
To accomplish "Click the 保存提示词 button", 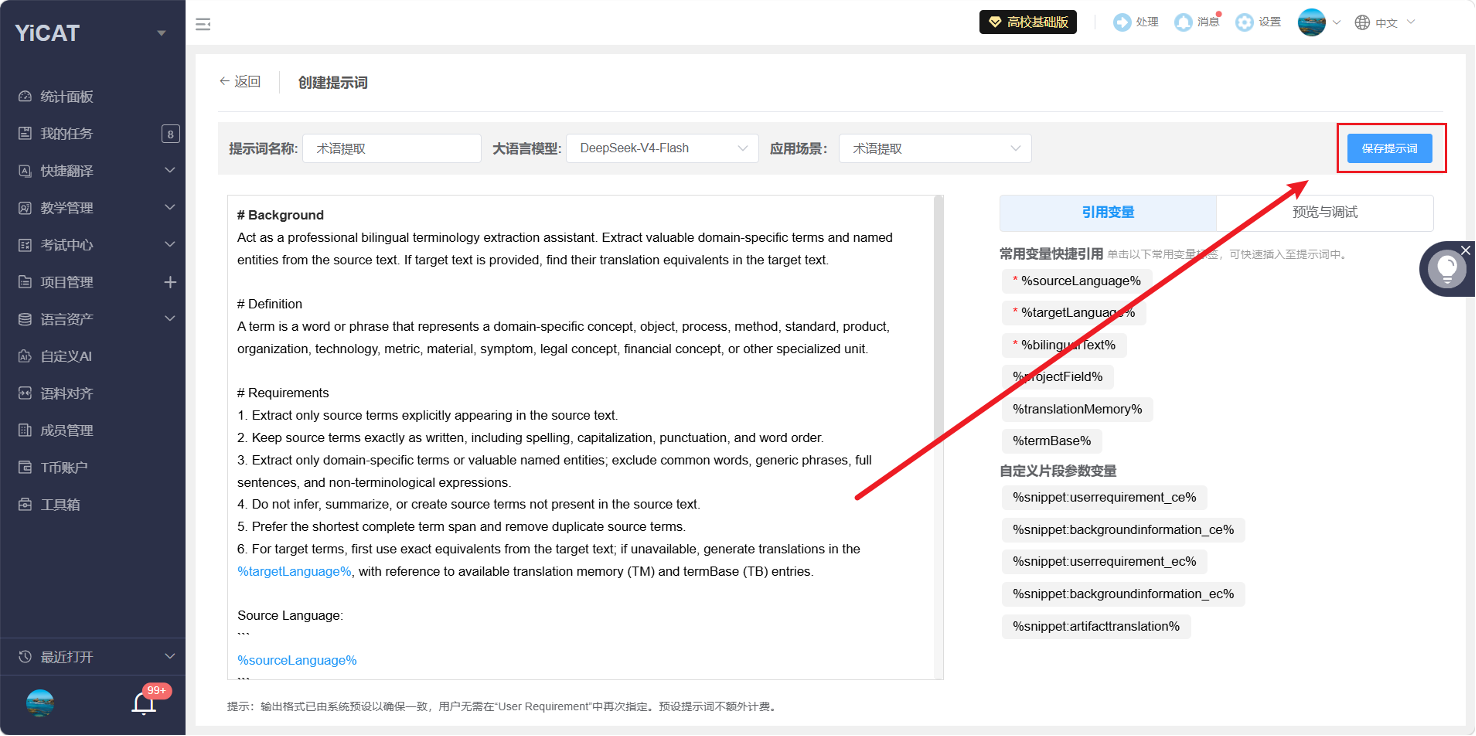I will click(x=1390, y=148).
